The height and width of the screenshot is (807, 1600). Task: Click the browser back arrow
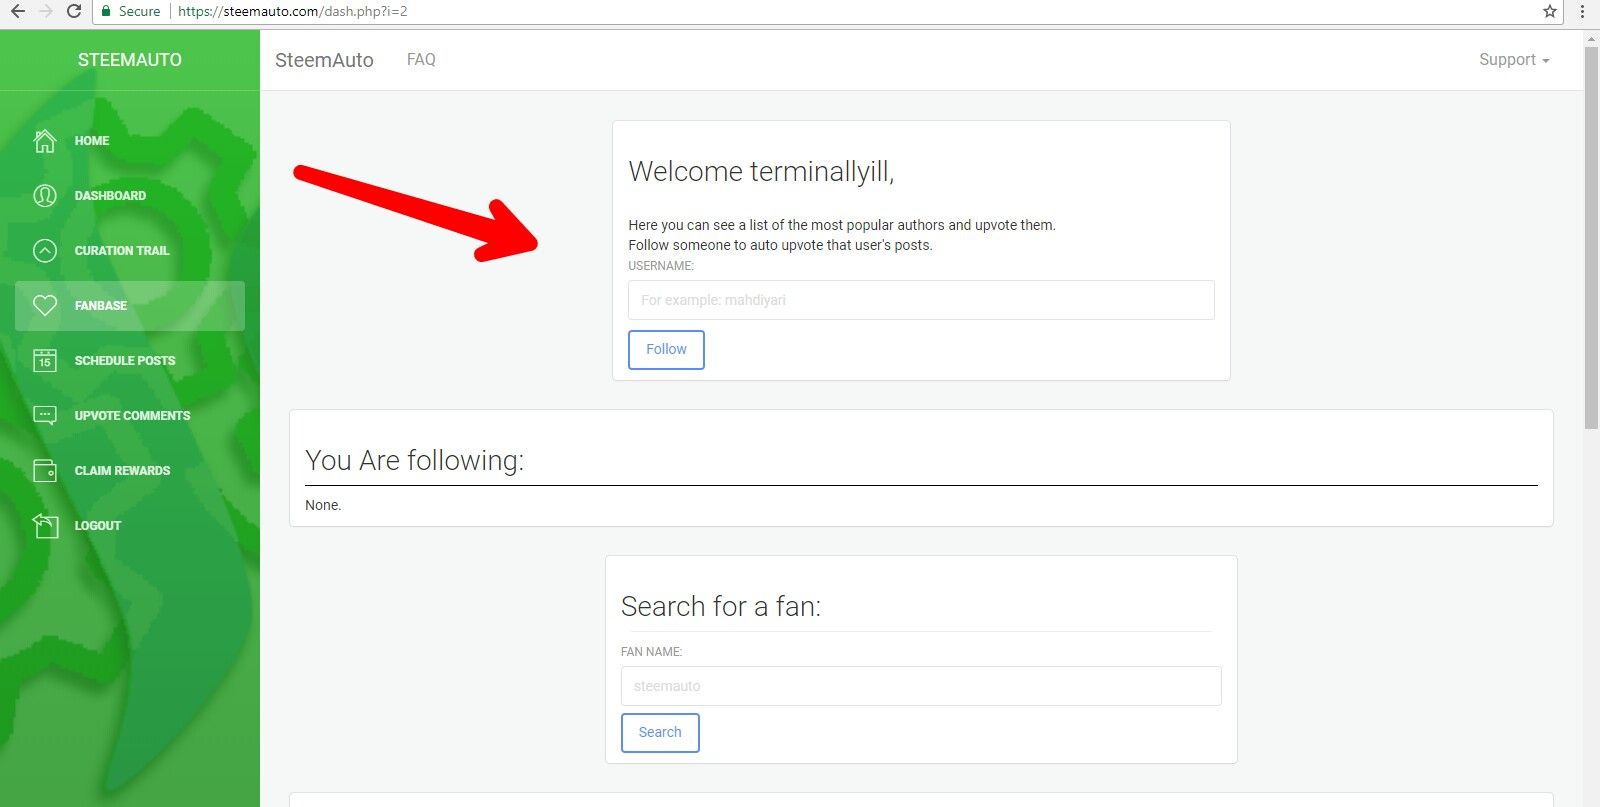tap(18, 11)
